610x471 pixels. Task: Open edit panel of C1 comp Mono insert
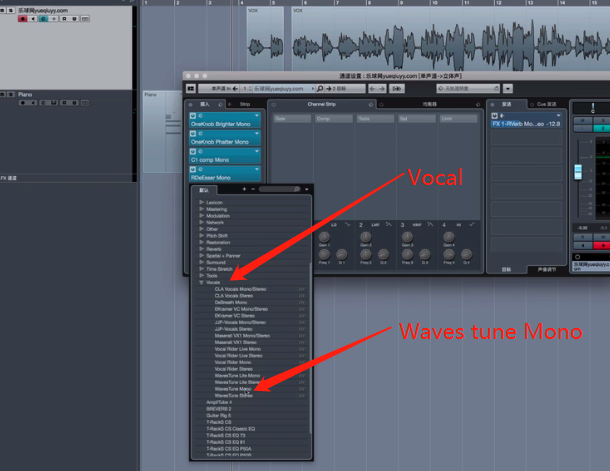point(201,152)
